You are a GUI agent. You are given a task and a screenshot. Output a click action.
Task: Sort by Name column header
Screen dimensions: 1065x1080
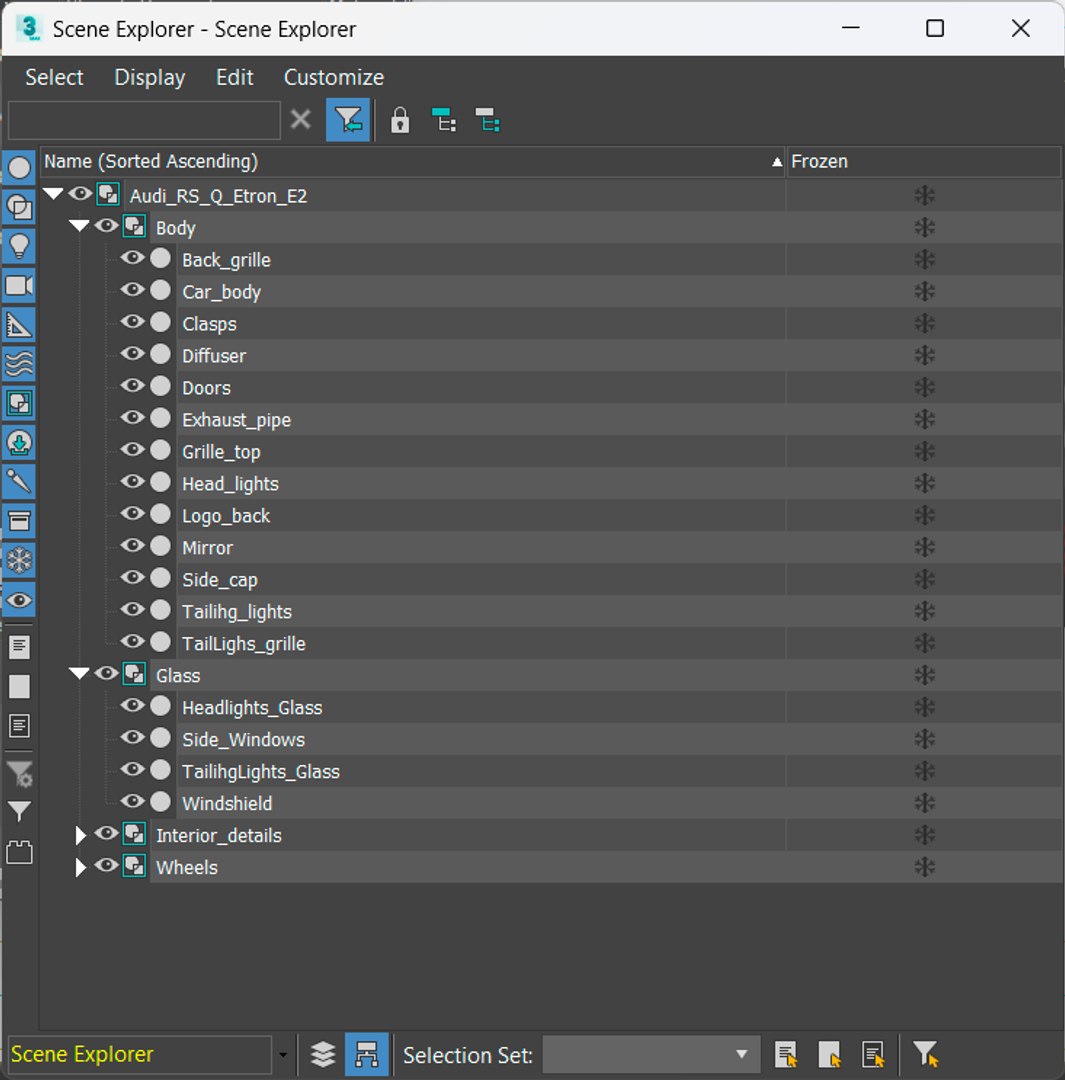413,162
